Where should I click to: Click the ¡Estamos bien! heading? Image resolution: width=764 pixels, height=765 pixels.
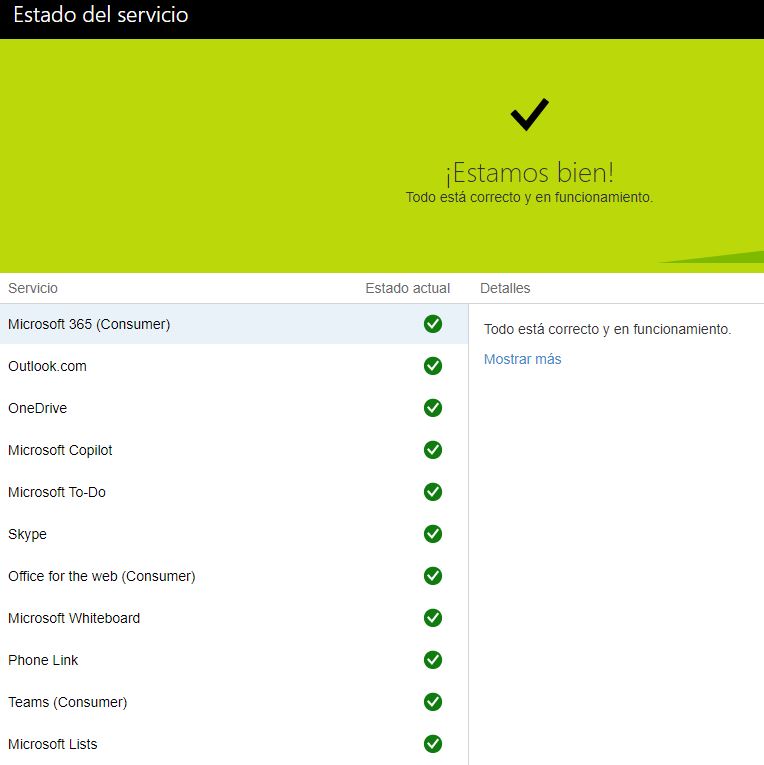(x=529, y=173)
